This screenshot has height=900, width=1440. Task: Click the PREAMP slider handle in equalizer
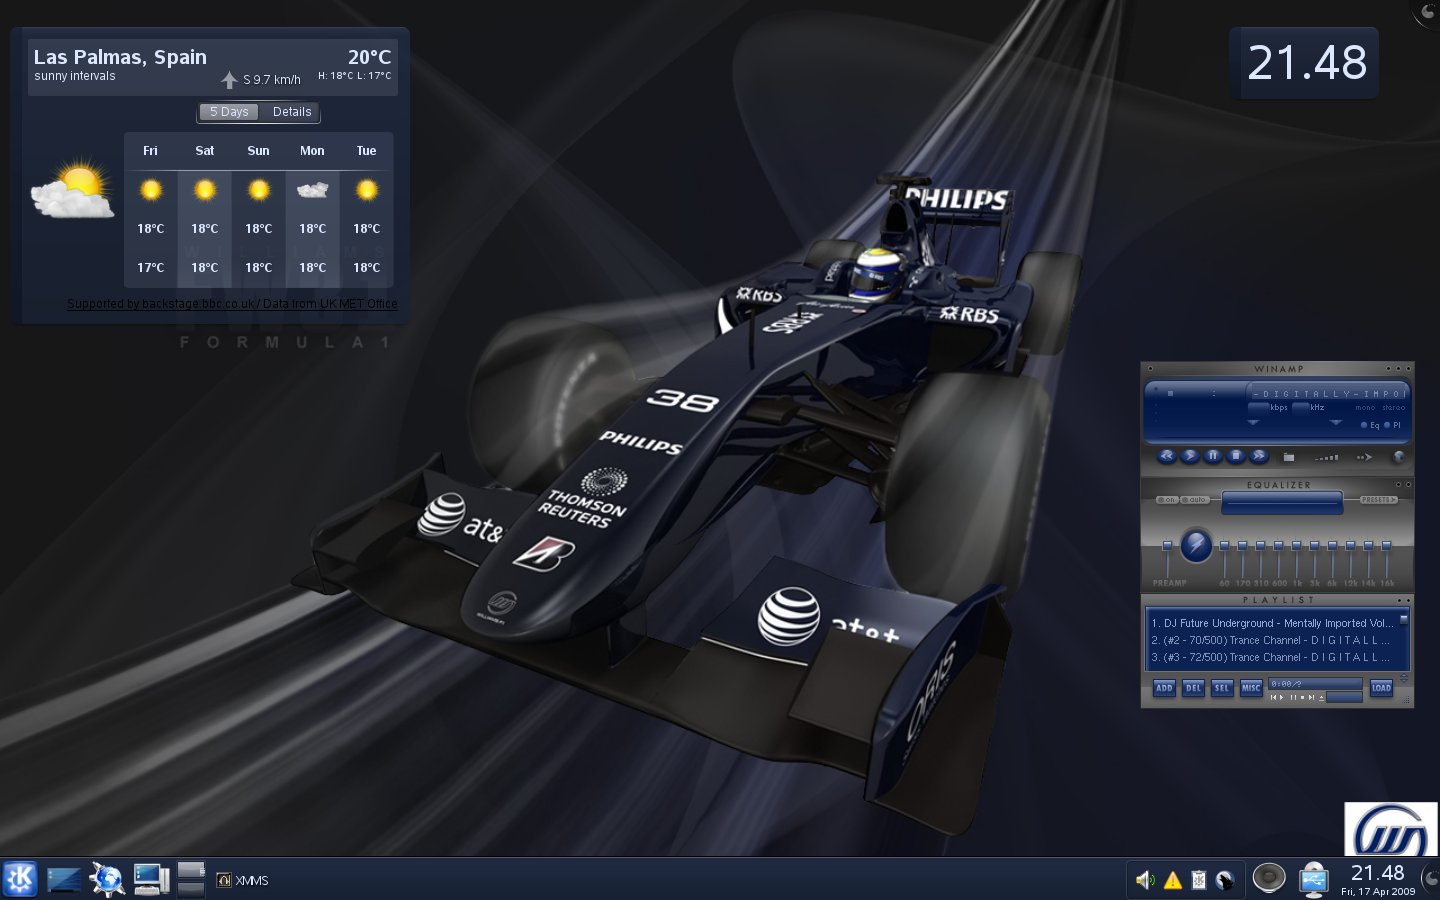coord(1167,545)
